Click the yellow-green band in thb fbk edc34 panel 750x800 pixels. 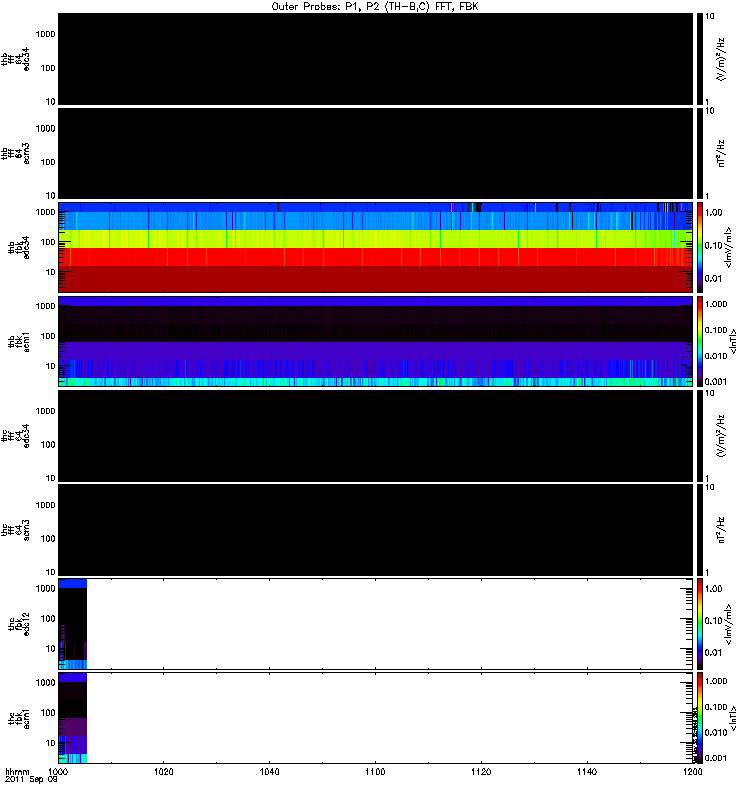click(376, 239)
